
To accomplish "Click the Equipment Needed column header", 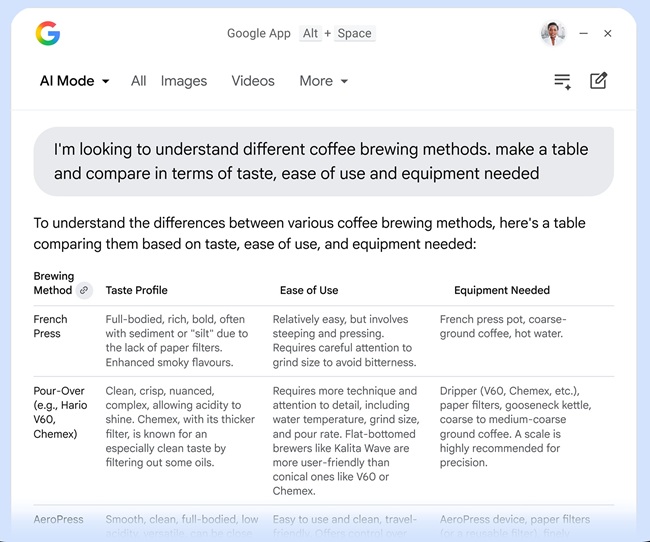I will tap(502, 290).
